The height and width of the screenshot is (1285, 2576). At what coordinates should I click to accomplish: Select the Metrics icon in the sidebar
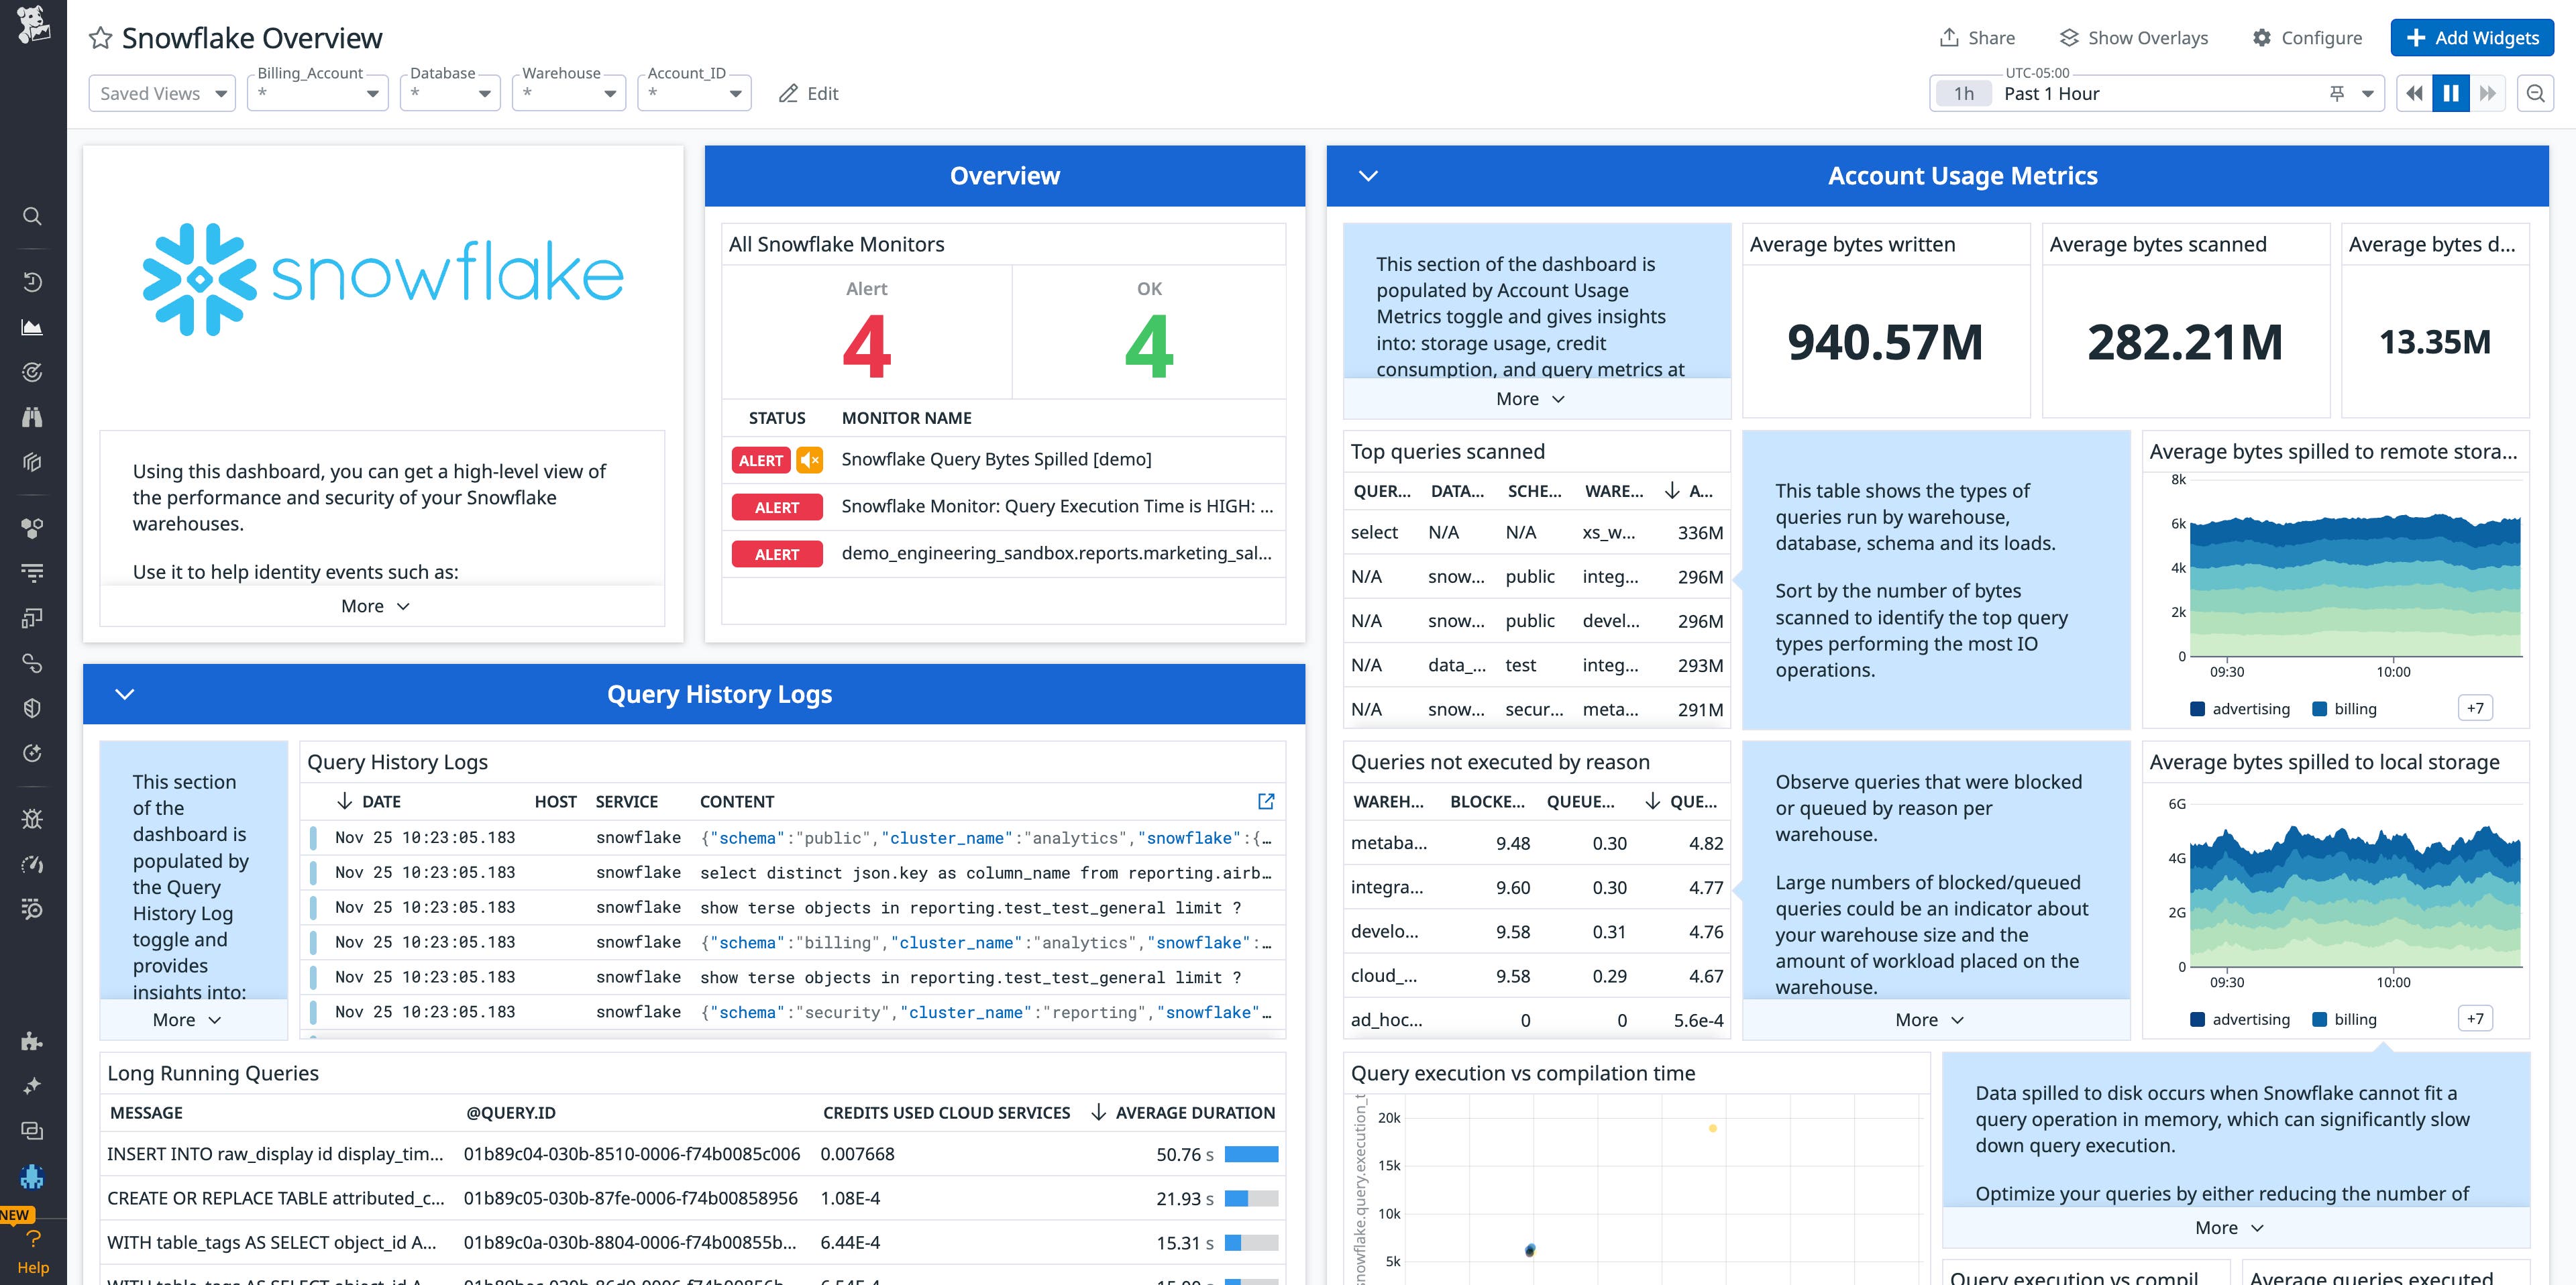tap(33, 327)
